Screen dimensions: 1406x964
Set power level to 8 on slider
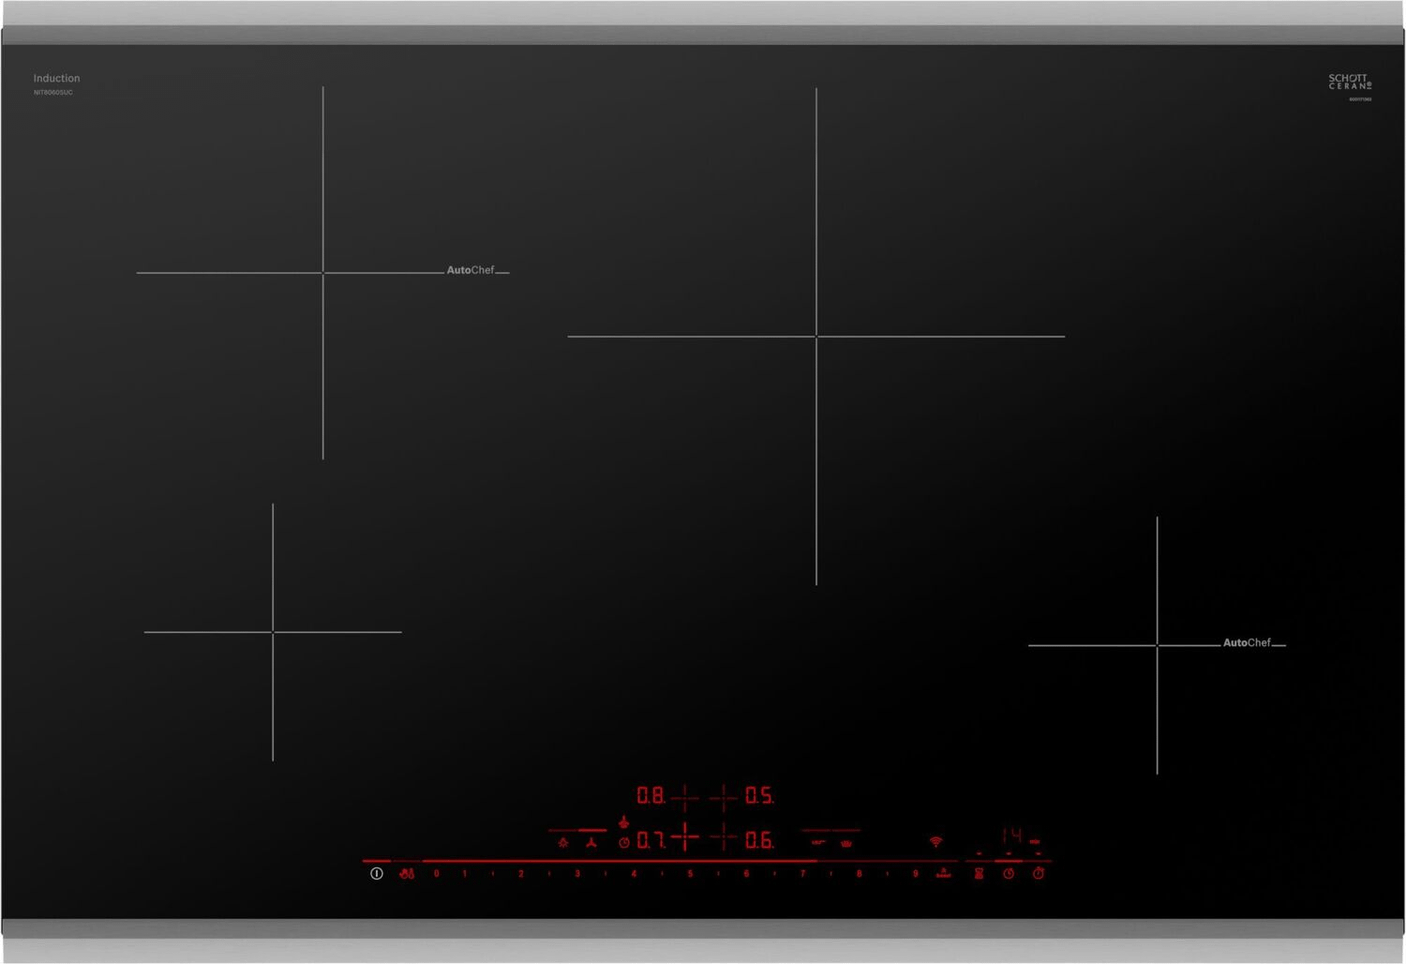point(859,873)
